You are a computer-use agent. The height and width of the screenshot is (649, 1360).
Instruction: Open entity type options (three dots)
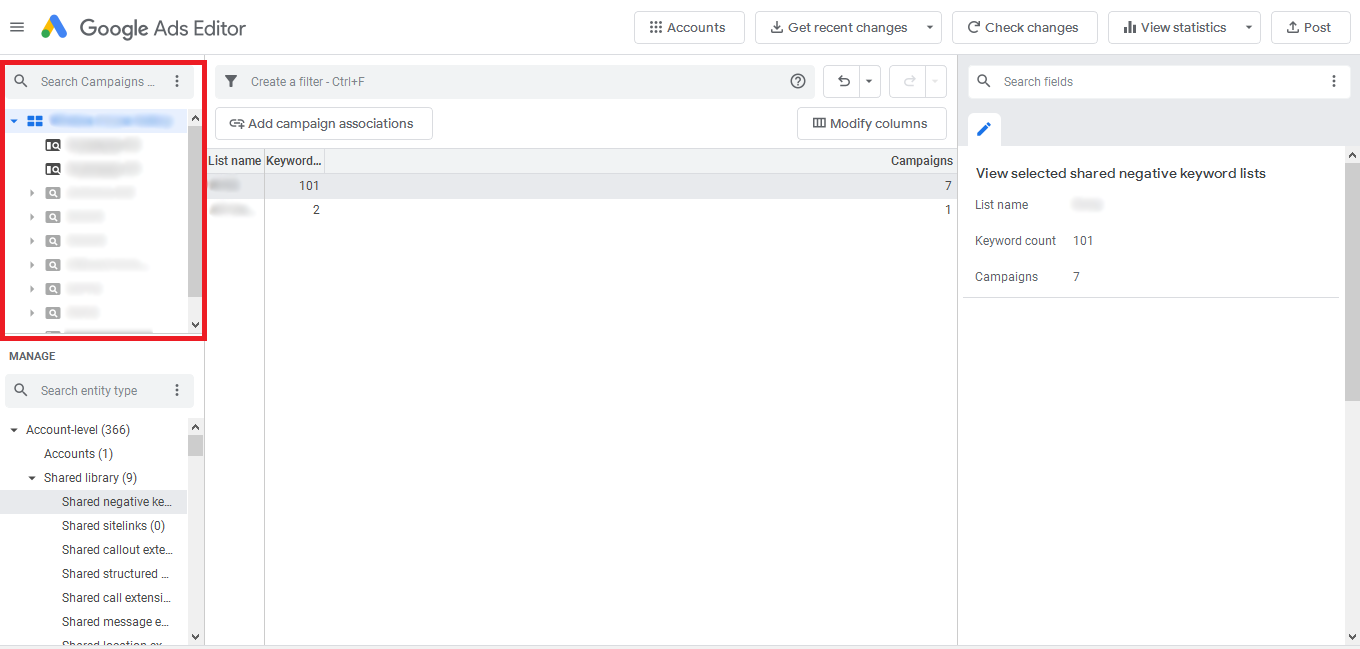[177, 391]
